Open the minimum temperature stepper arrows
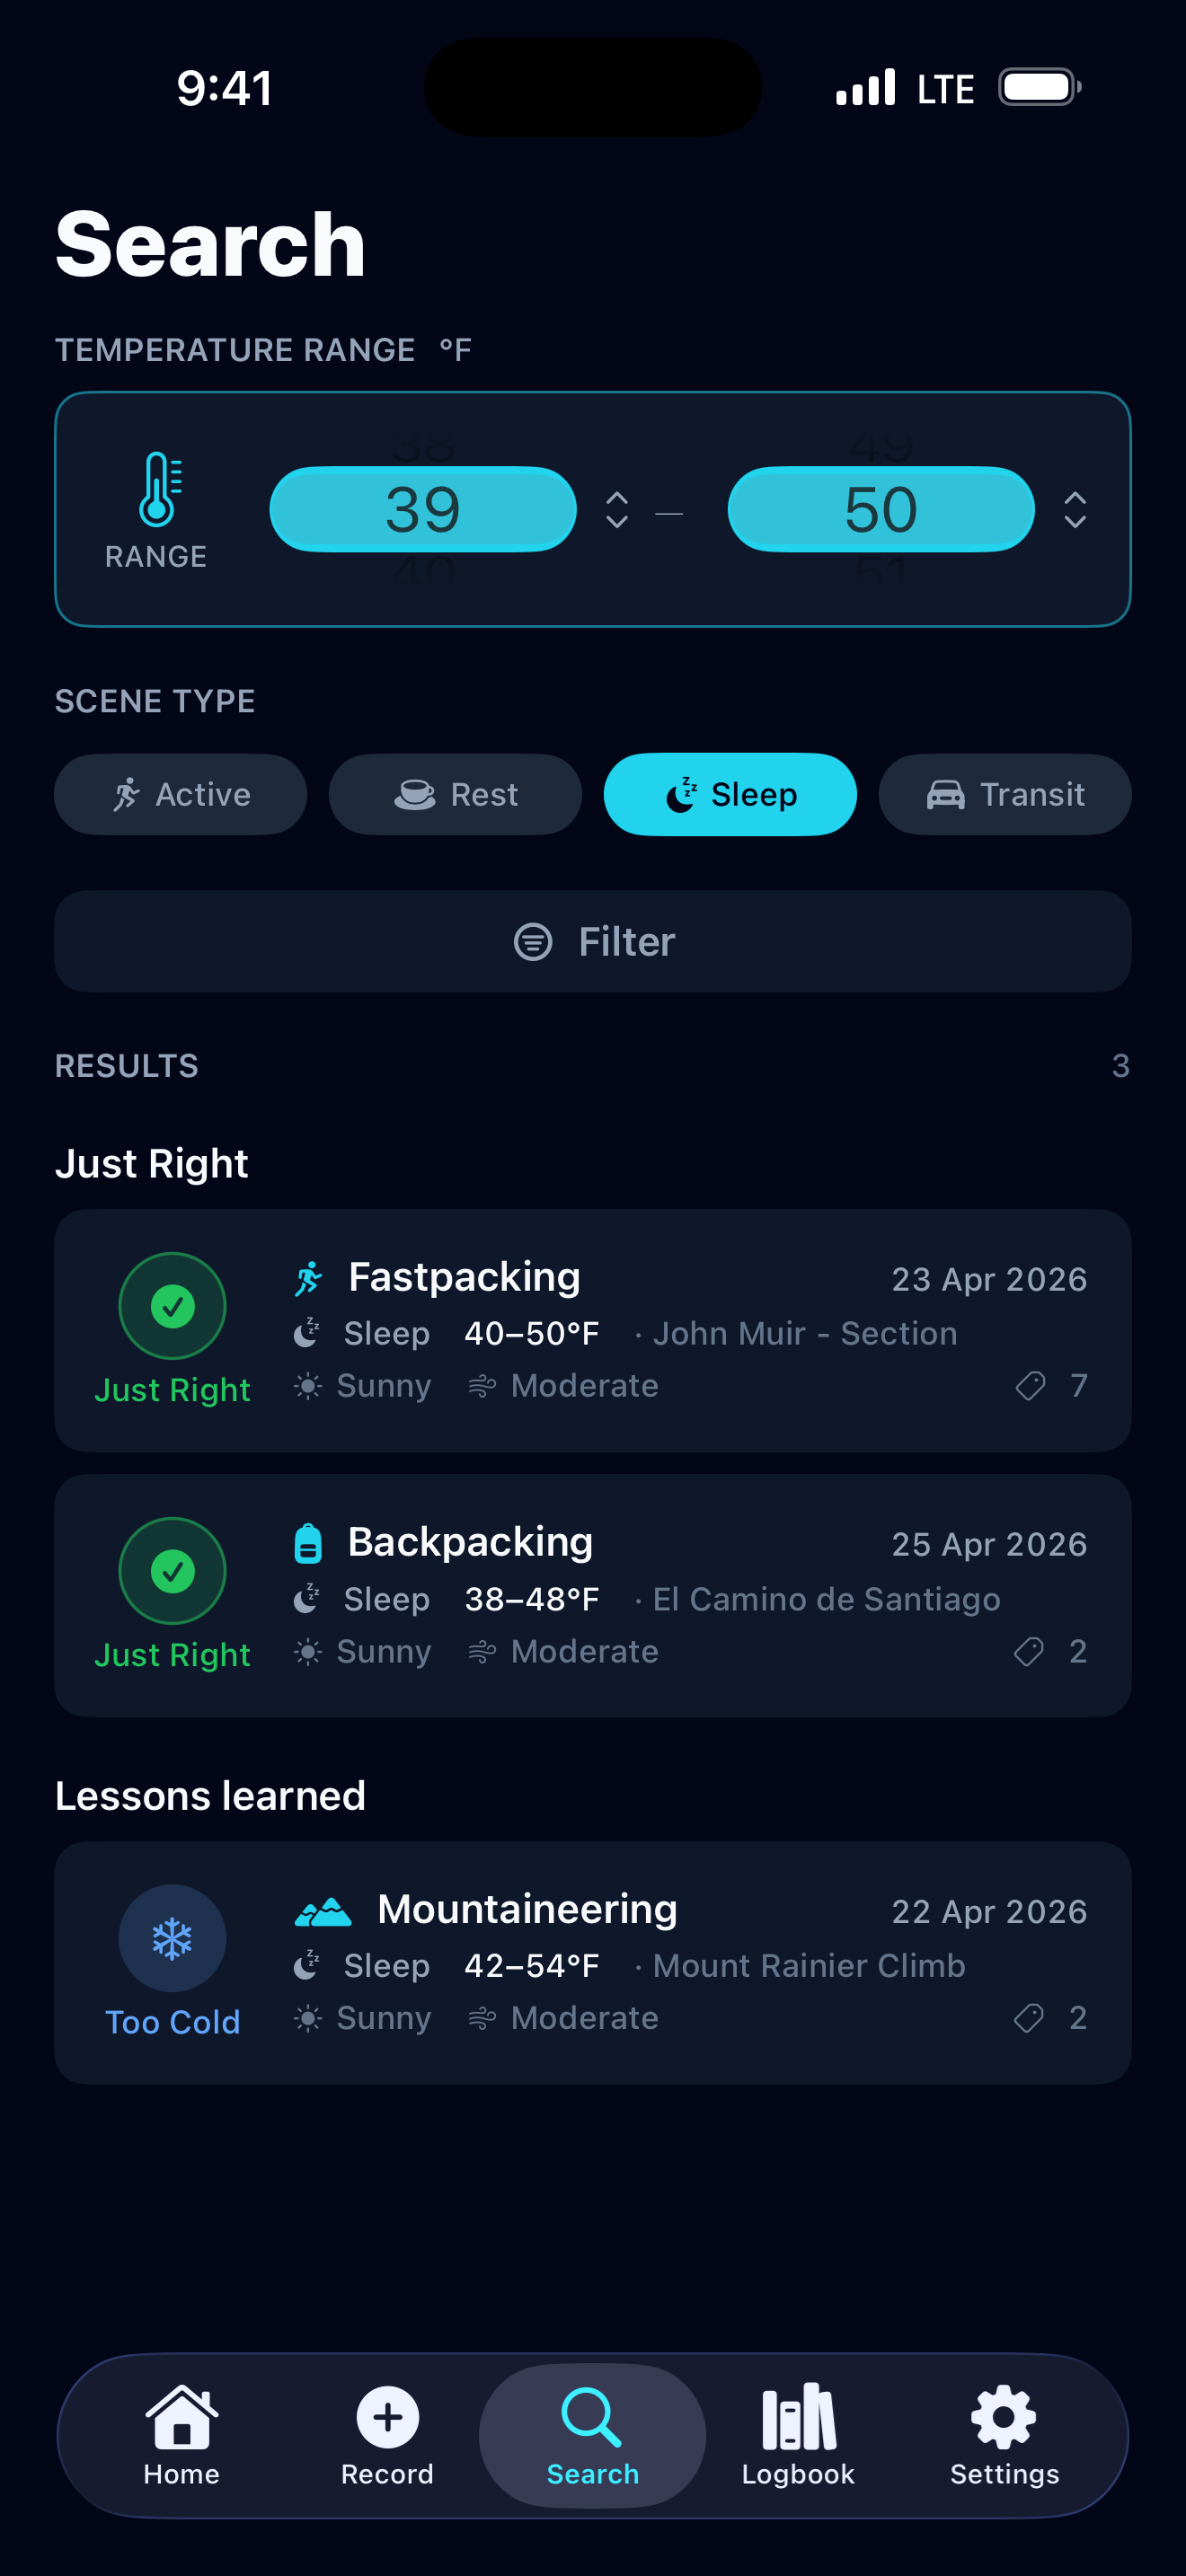1186x2576 pixels. 617,510
